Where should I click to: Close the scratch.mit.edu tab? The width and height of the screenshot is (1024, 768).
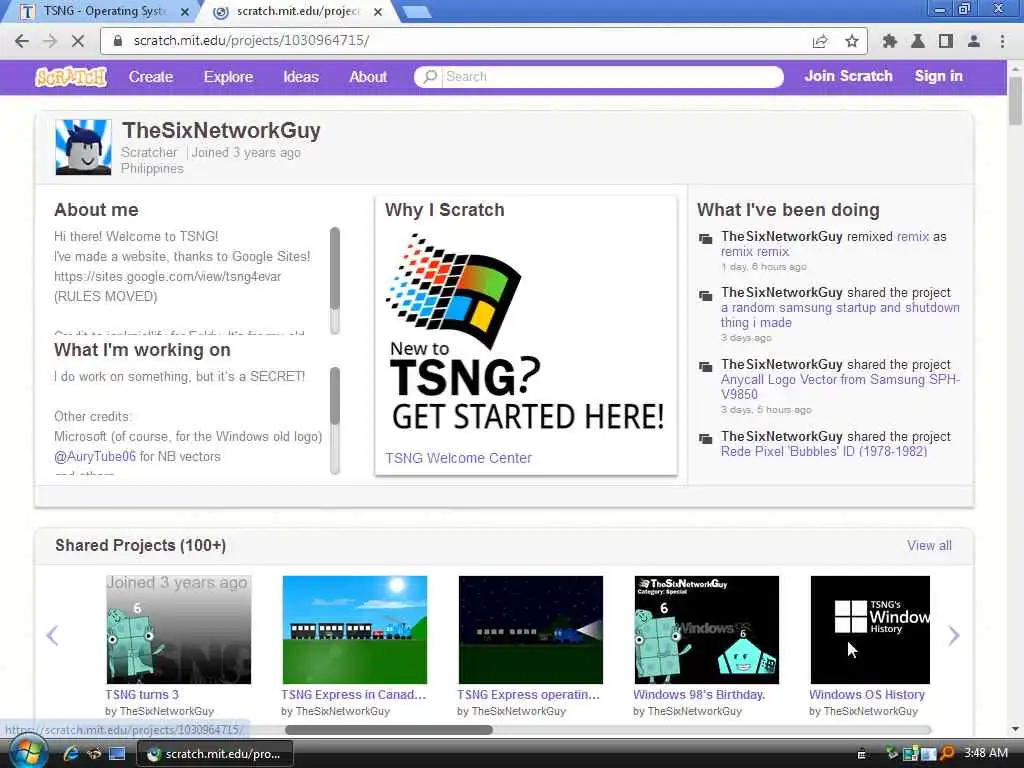(x=378, y=12)
